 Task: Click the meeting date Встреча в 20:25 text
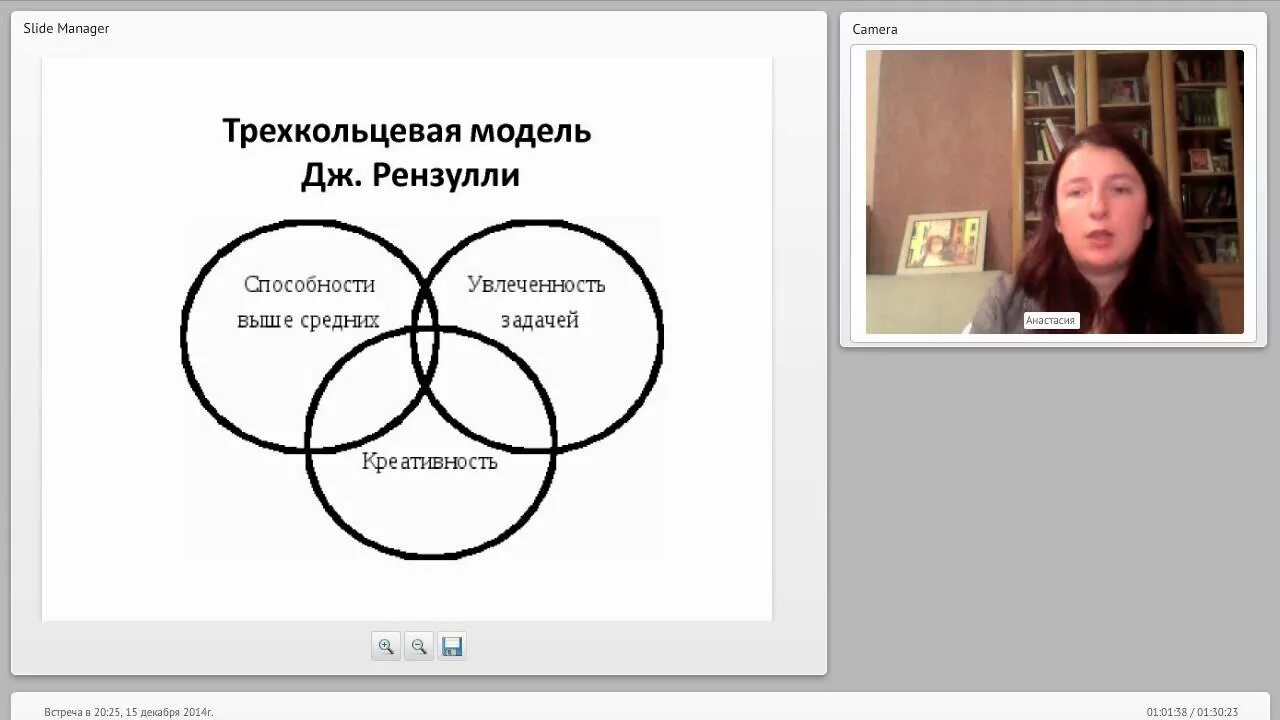[129, 712]
